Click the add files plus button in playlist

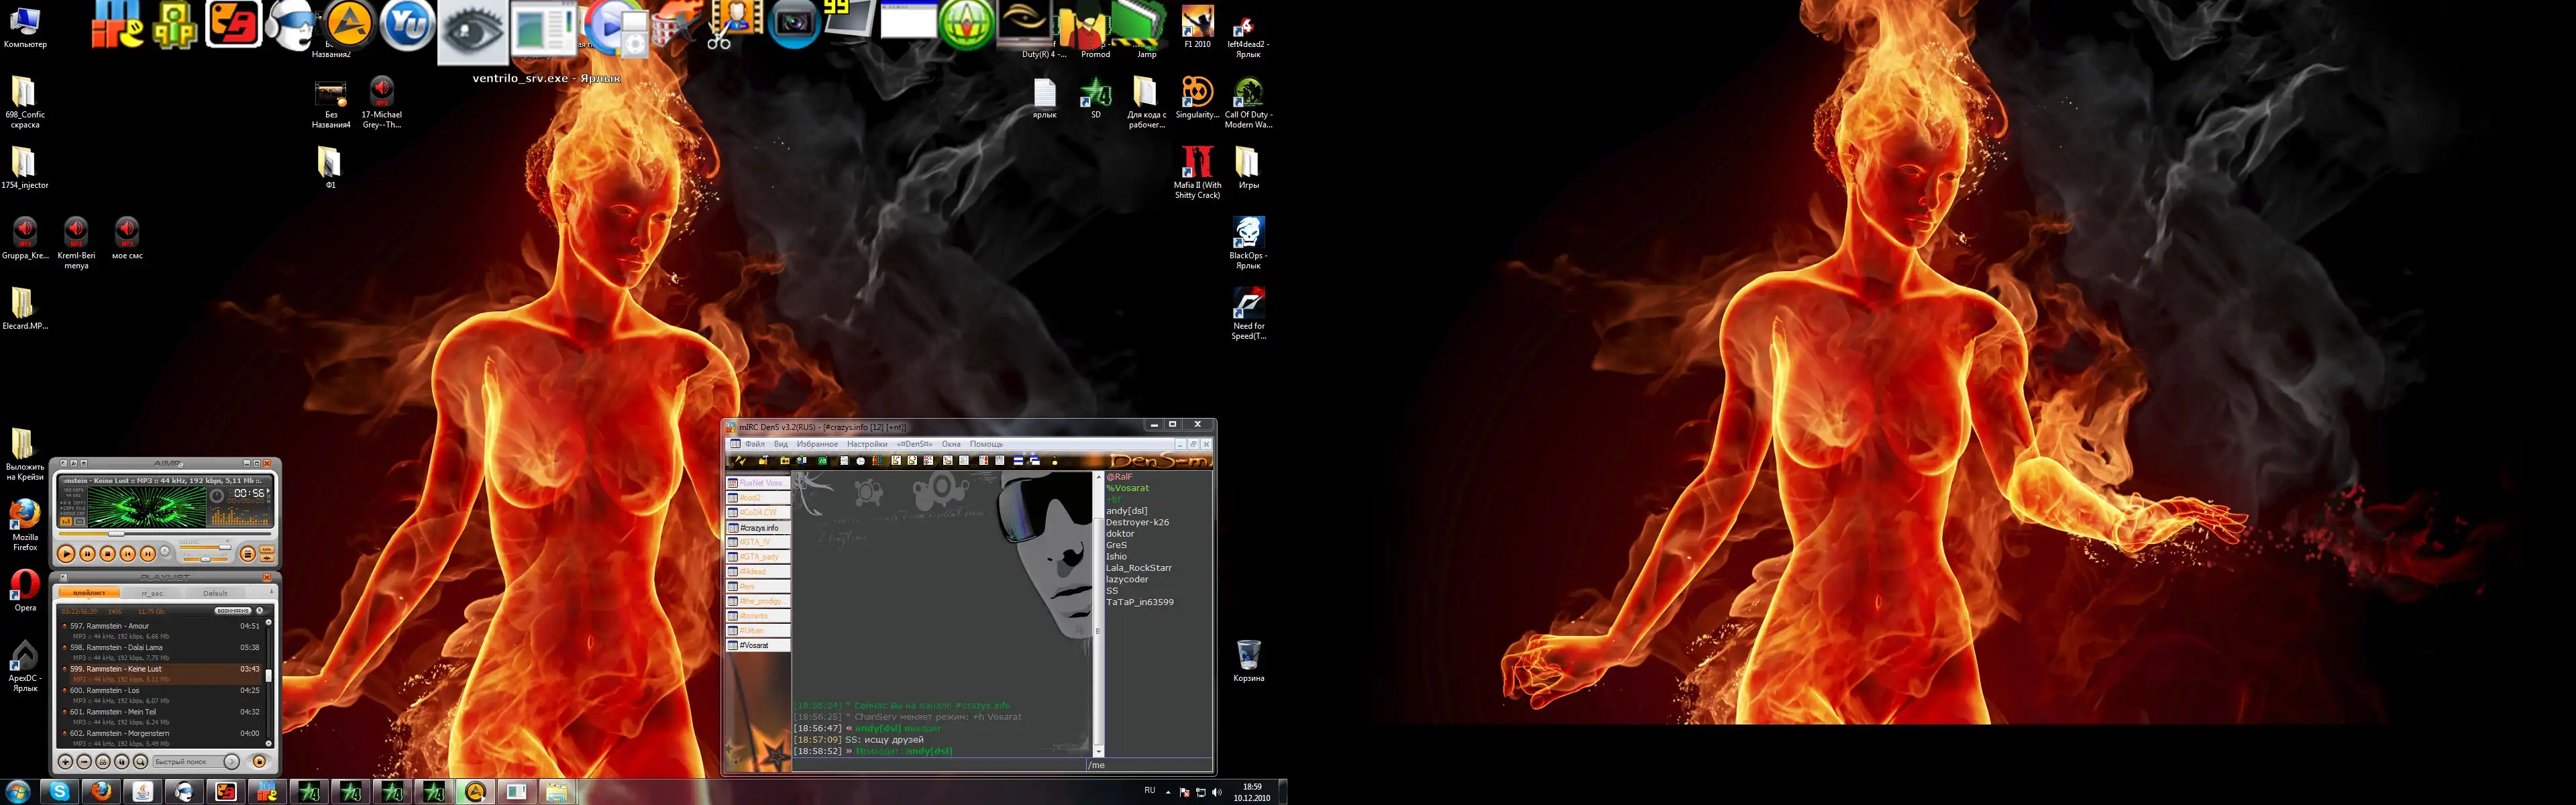point(65,762)
